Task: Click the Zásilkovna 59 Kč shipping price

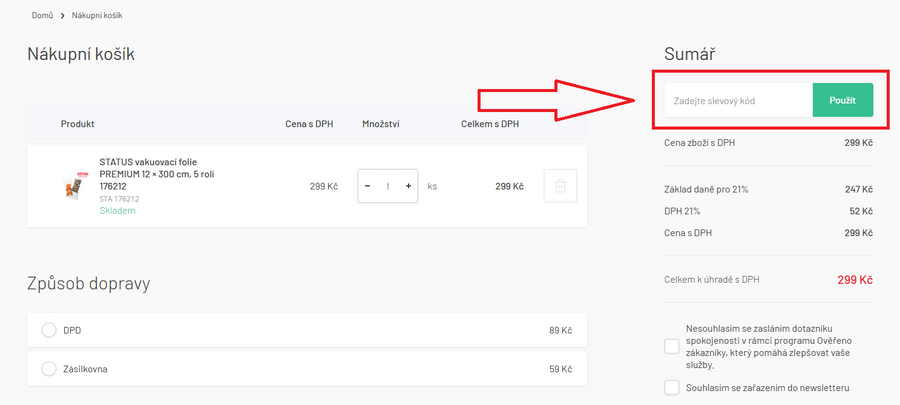Action: point(558,369)
